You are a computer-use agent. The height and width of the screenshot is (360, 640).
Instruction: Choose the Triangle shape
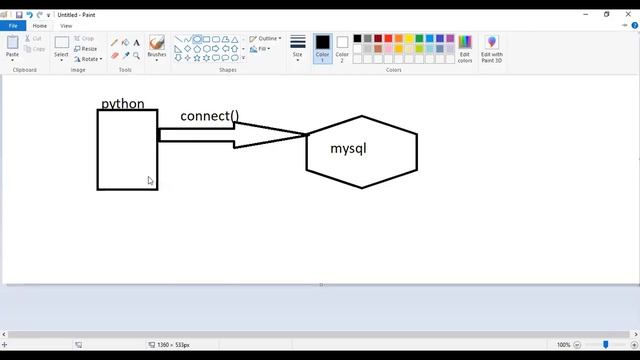pyautogui.click(x=235, y=40)
